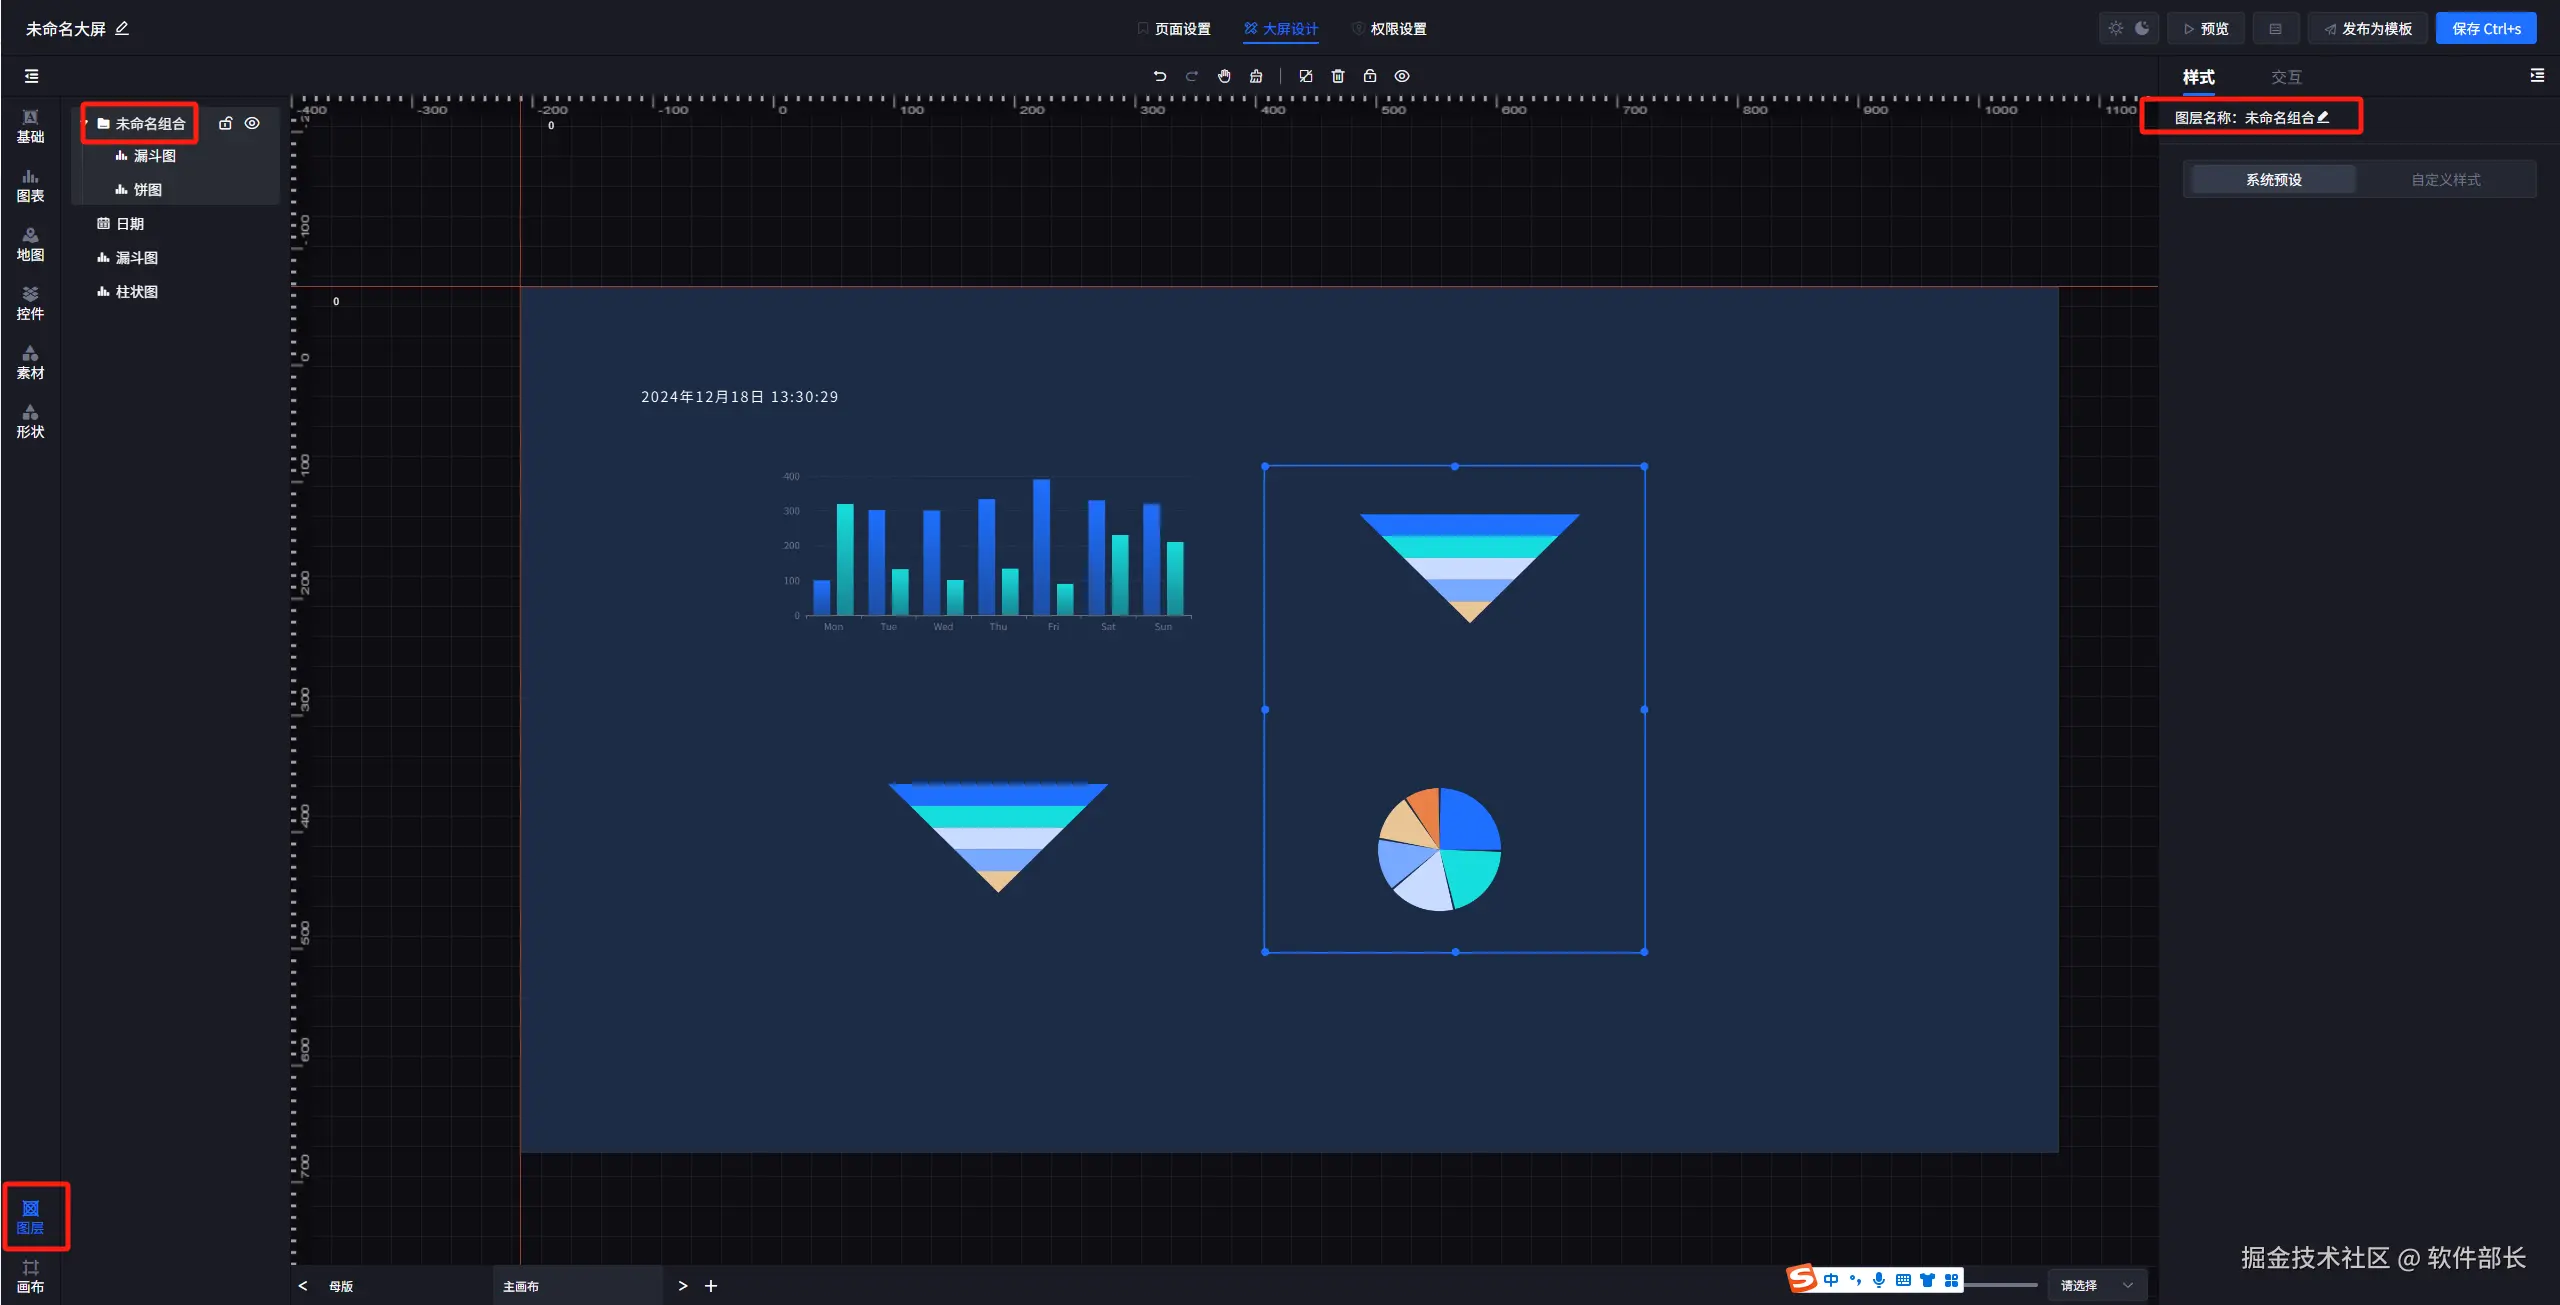Screen dimensions: 2560x1305
Task: Switch to dark mode with the moon icon
Action: pyautogui.click(x=2142, y=28)
